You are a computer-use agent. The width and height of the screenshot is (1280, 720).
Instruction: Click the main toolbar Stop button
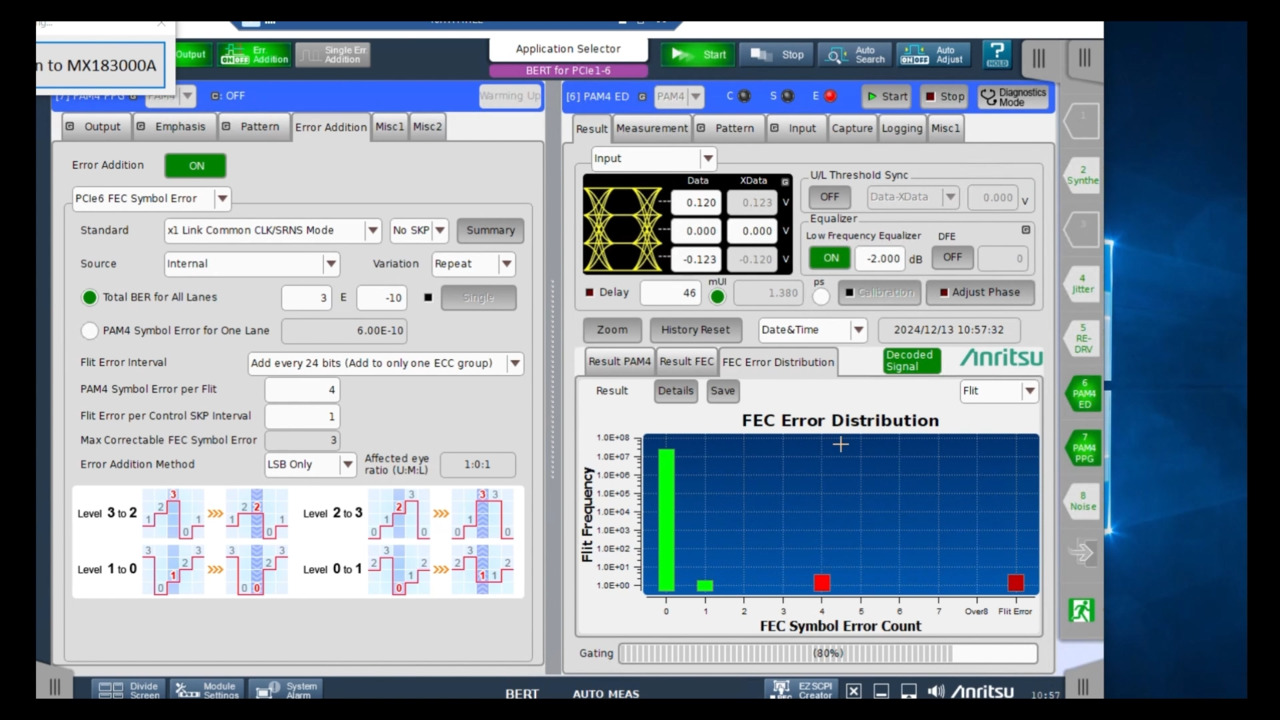point(777,55)
